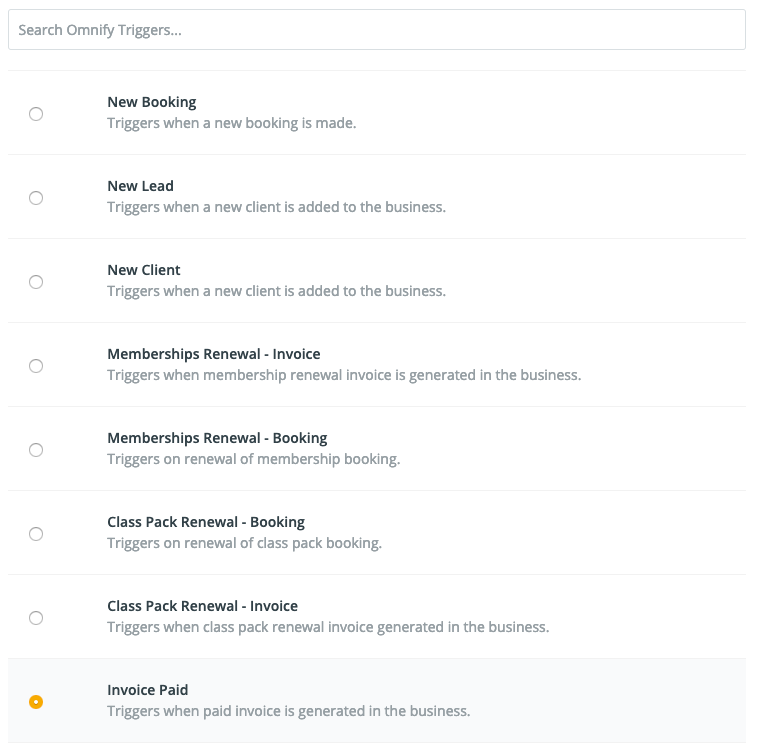The image size is (759, 751).
Task: Choose Memberships Renewal - Invoice radio button
Action: click(x=36, y=366)
